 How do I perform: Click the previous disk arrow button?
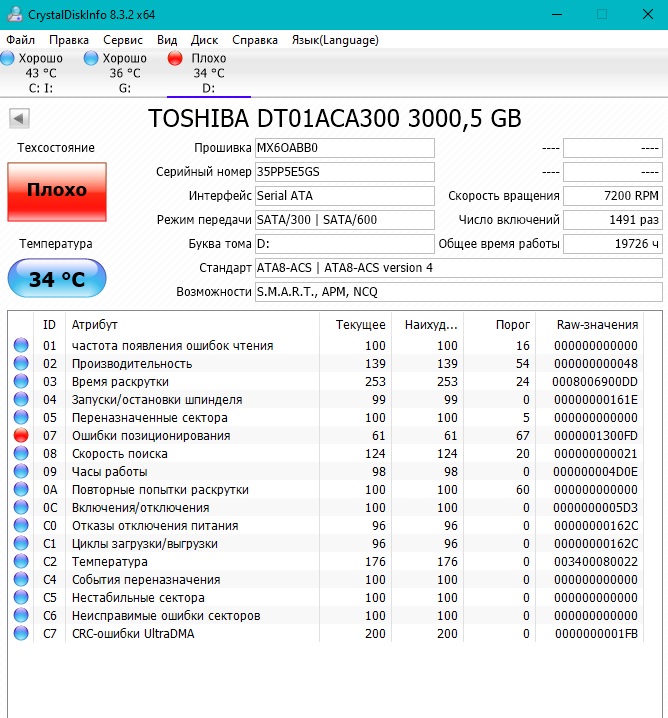[19, 119]
